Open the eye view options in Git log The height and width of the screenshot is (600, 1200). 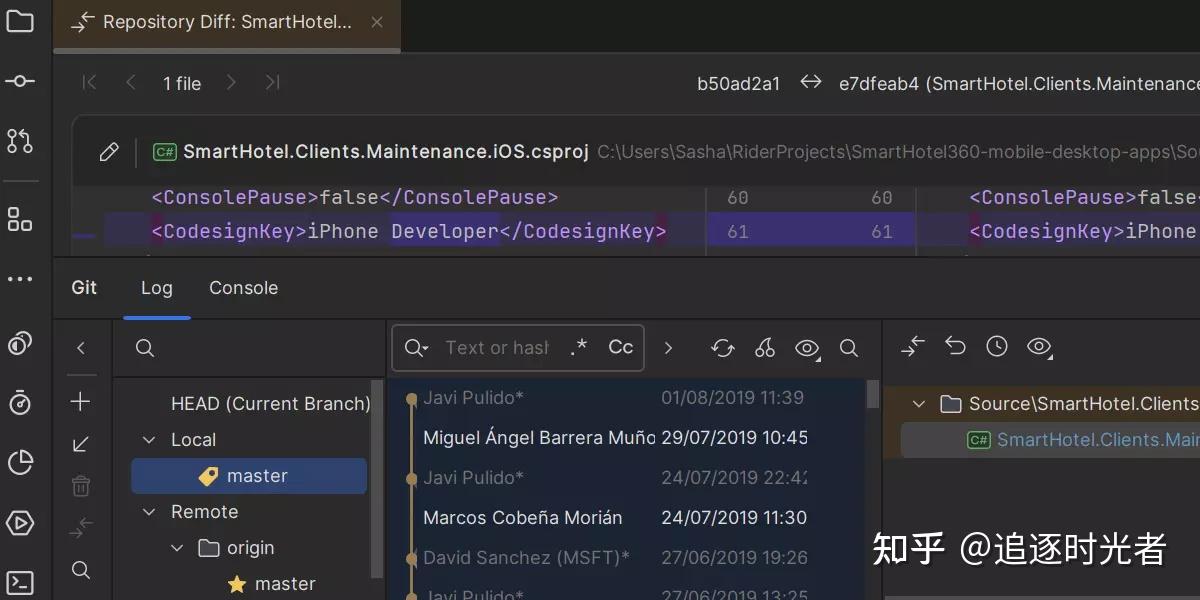pos(808,347)
